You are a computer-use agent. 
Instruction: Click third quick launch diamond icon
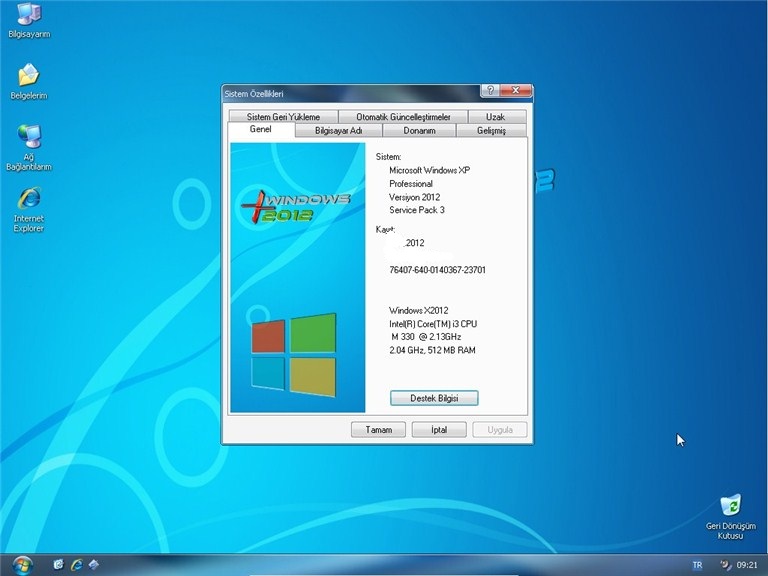(94, 565)
